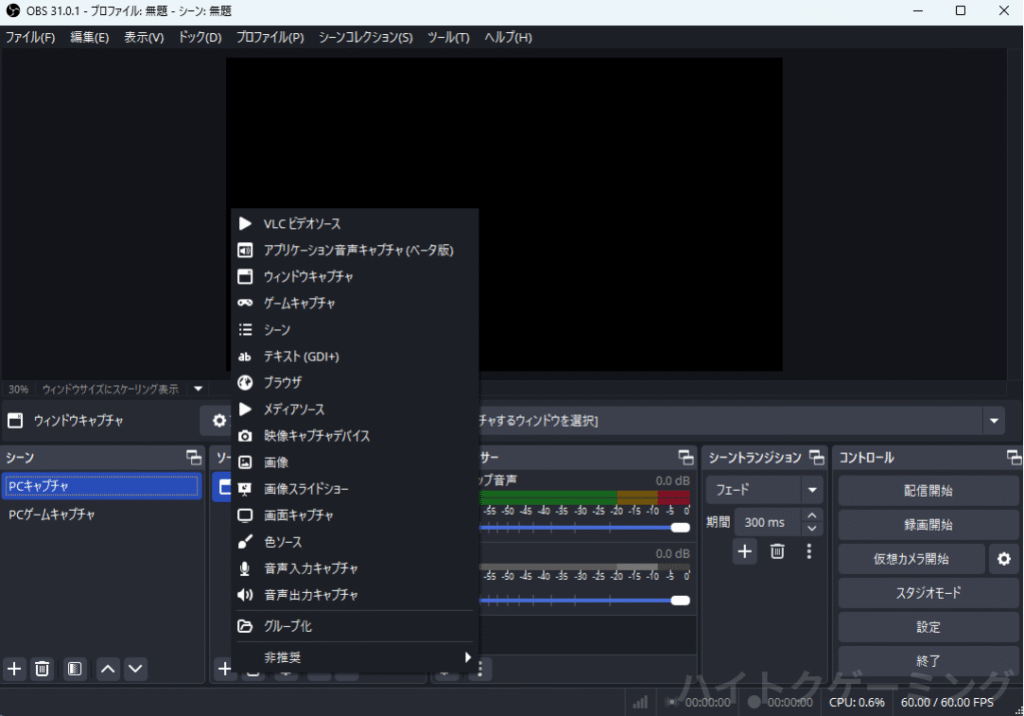Click the 音声出力キャプチャ speaker icon
The height and width of the screenshot is (716, 1024).
[245, 595]
